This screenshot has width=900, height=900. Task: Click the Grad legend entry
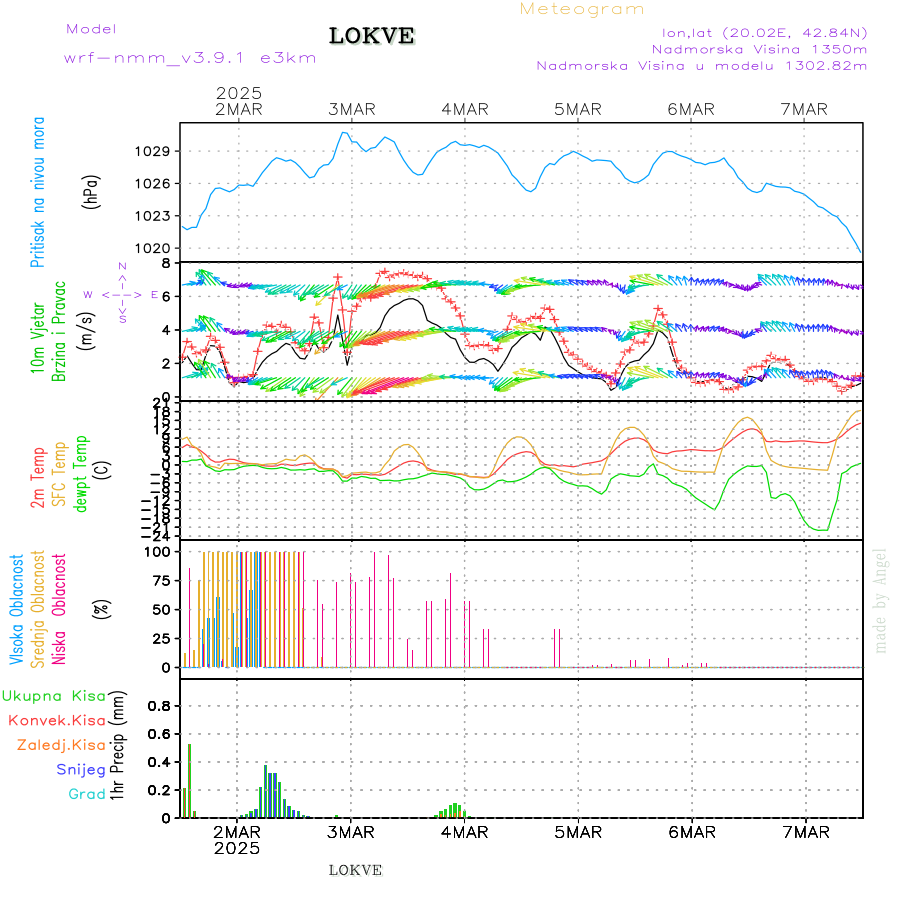click(x=87, y=794)
